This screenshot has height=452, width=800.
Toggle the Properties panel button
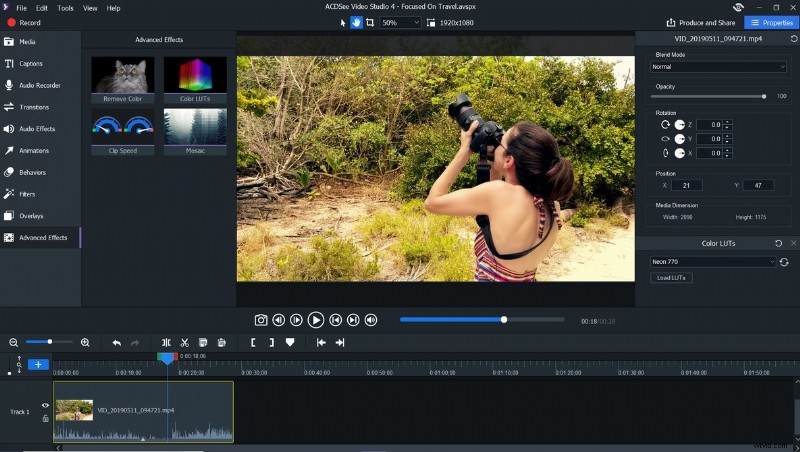(771, 22)
